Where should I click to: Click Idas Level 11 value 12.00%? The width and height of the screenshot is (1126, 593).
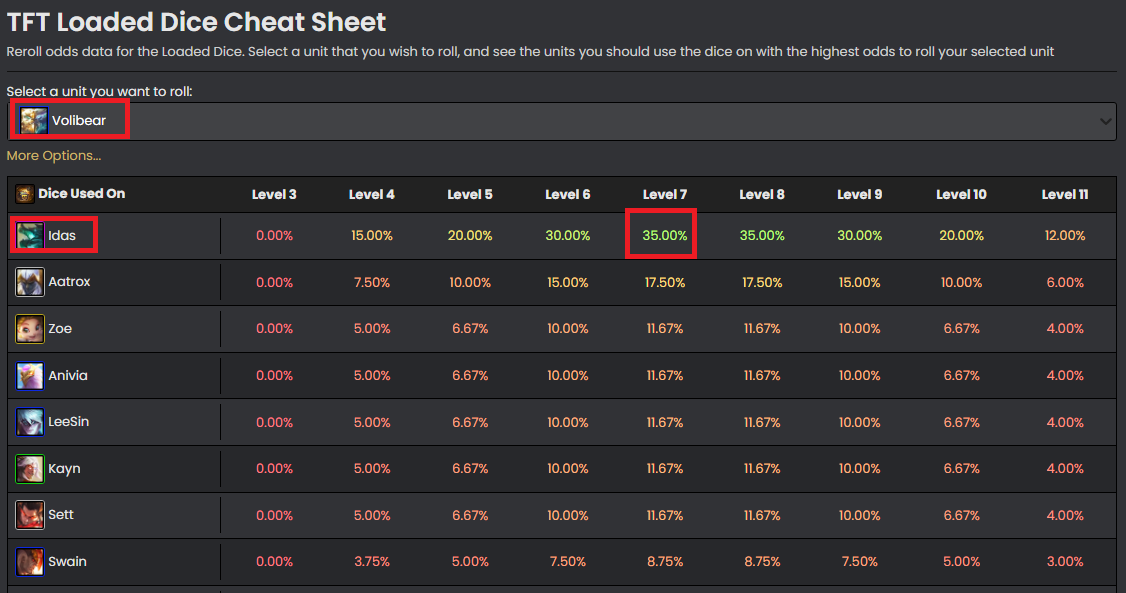[1065, 235]
